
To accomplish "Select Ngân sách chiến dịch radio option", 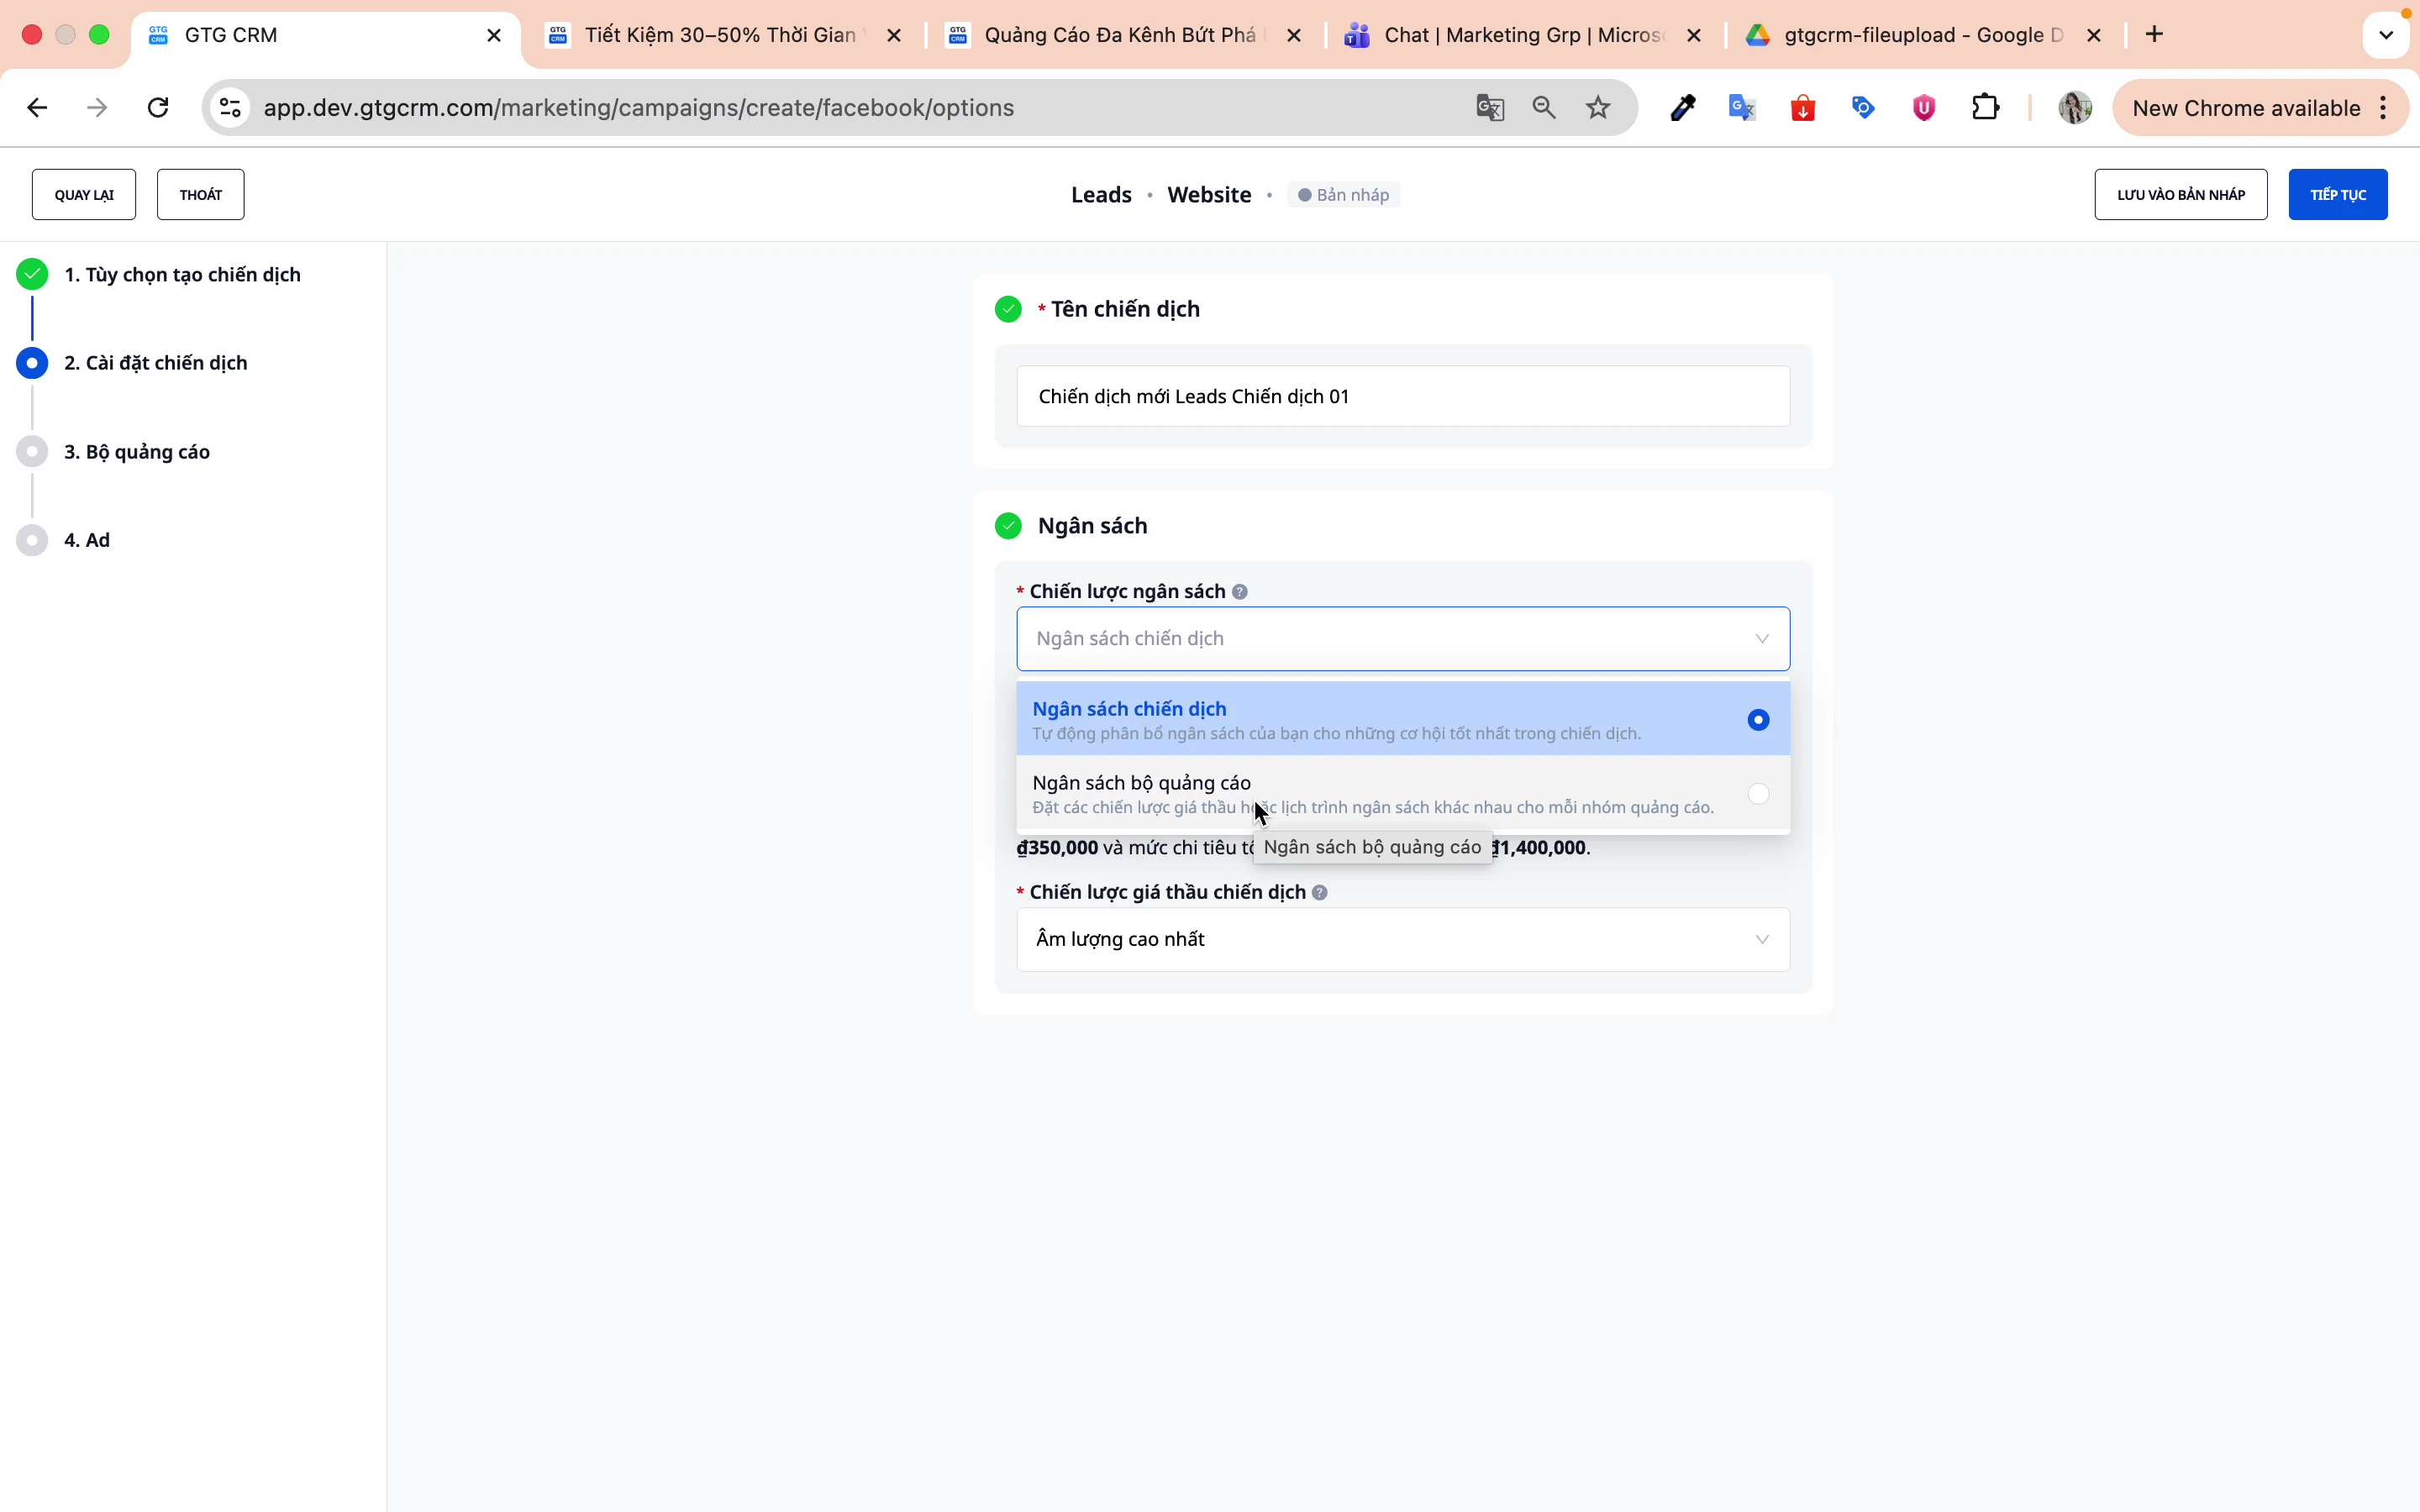I will [1758, 720].
